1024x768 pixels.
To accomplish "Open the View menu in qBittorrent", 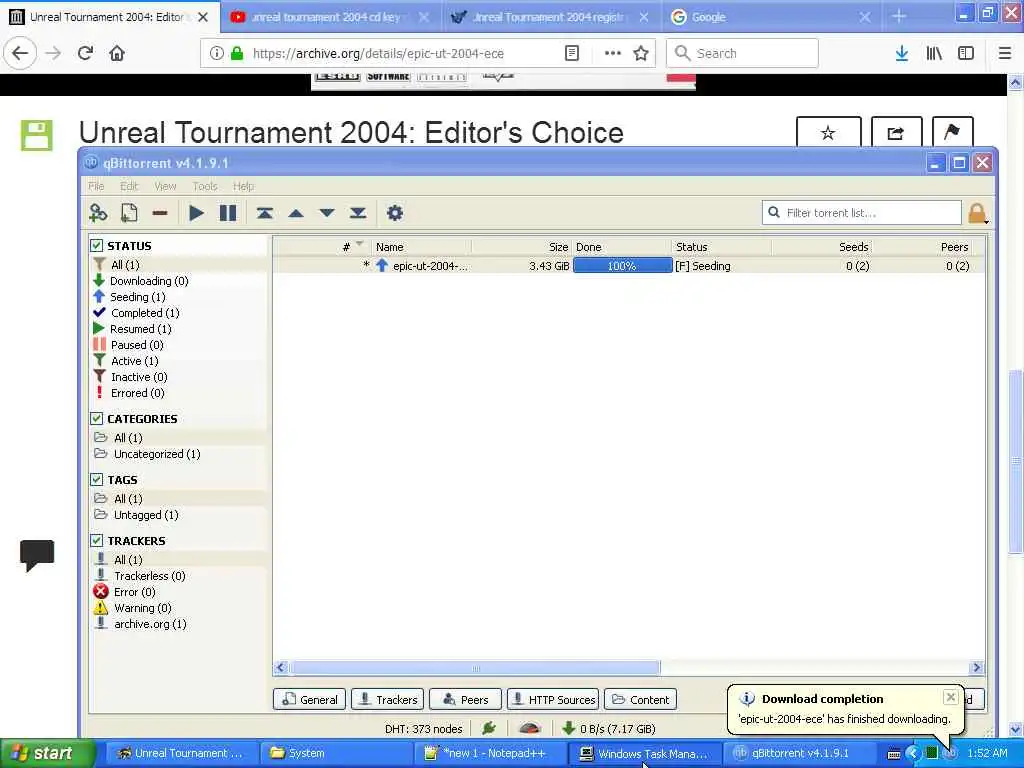I will [165, 186].
